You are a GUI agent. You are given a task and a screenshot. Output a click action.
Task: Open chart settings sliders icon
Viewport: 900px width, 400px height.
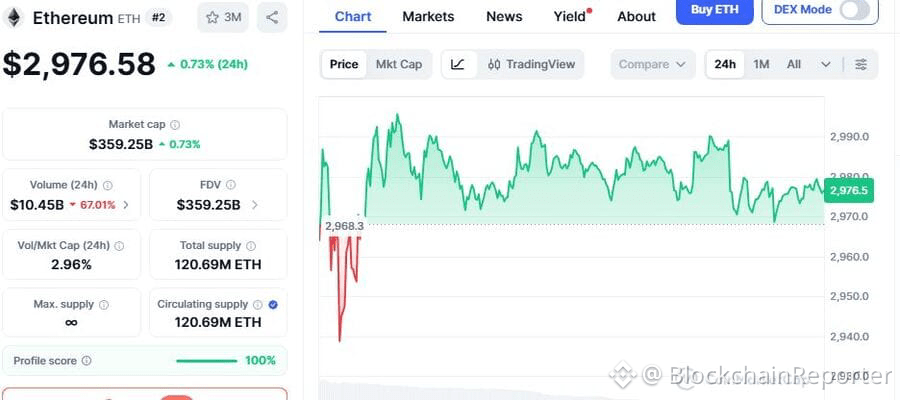point(861,64)
